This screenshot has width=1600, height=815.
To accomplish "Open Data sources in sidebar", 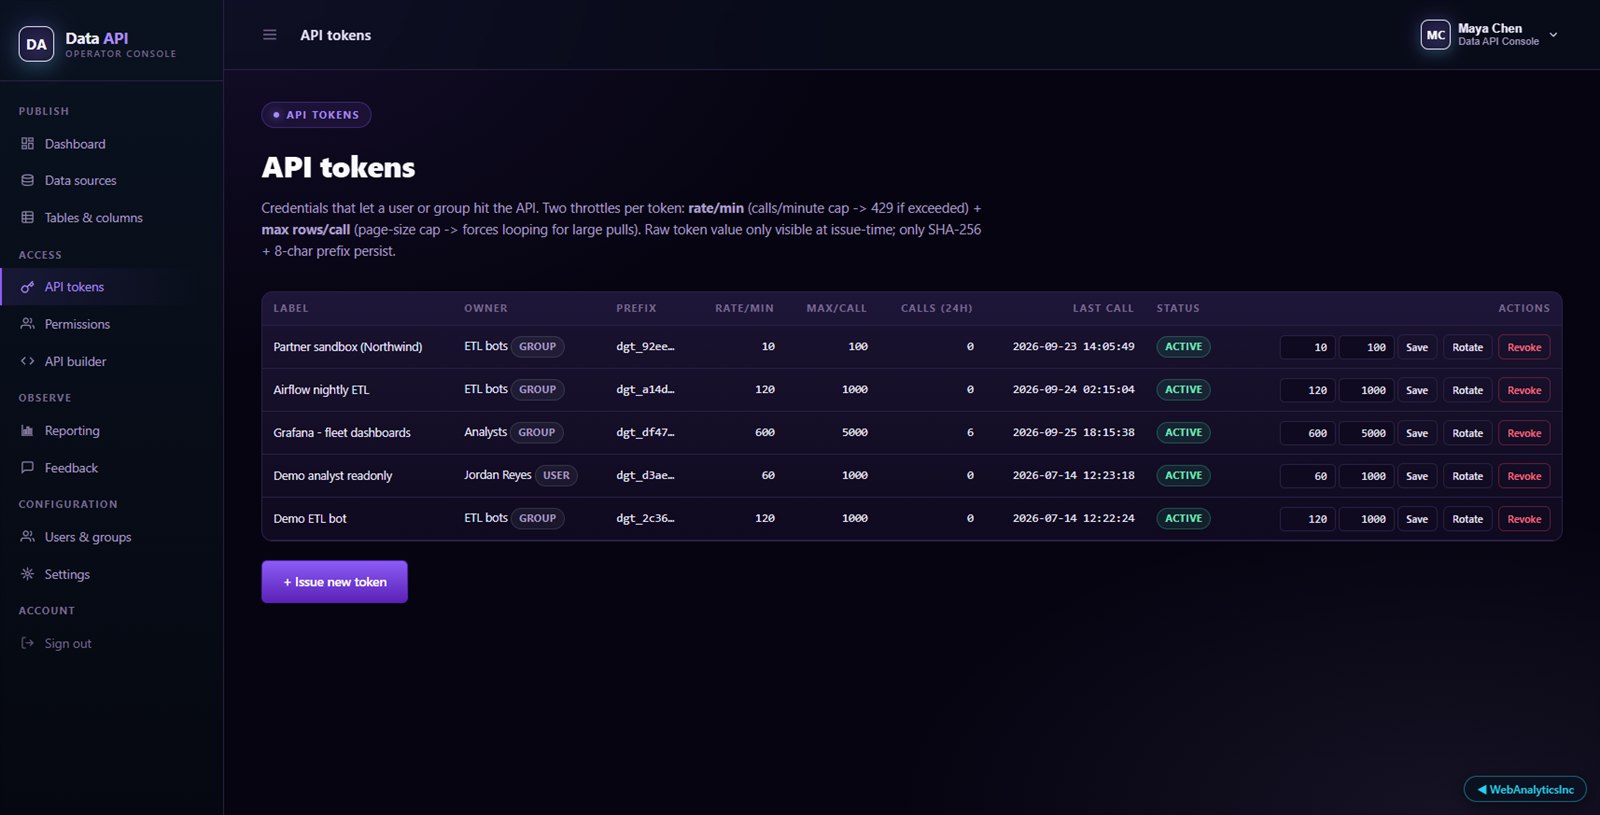I will [x=111, y=181].
